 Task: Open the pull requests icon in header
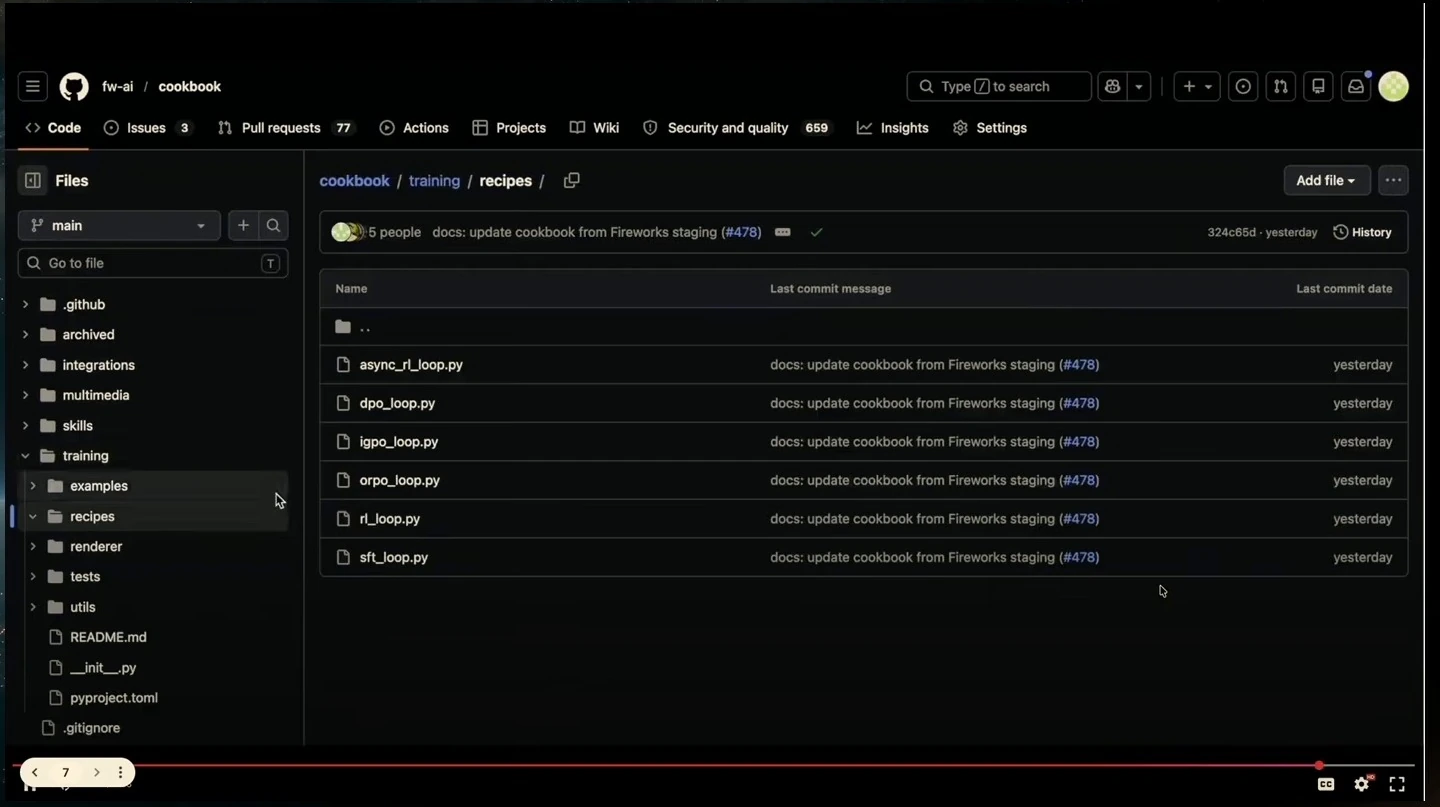coord(1280,87)
